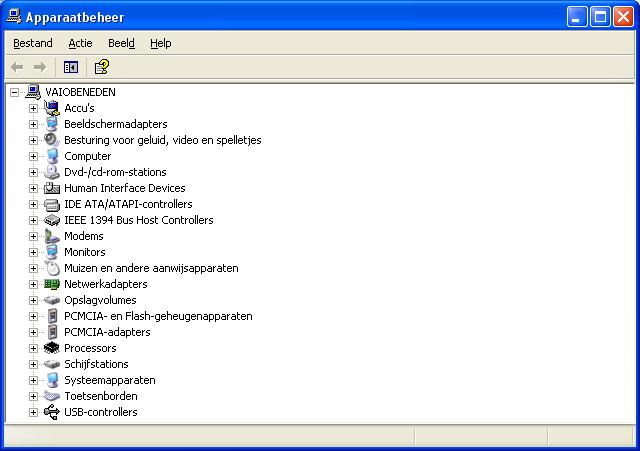Click the Forward arrow toolbar icon

pyautogui.click(x=40, y=67)
